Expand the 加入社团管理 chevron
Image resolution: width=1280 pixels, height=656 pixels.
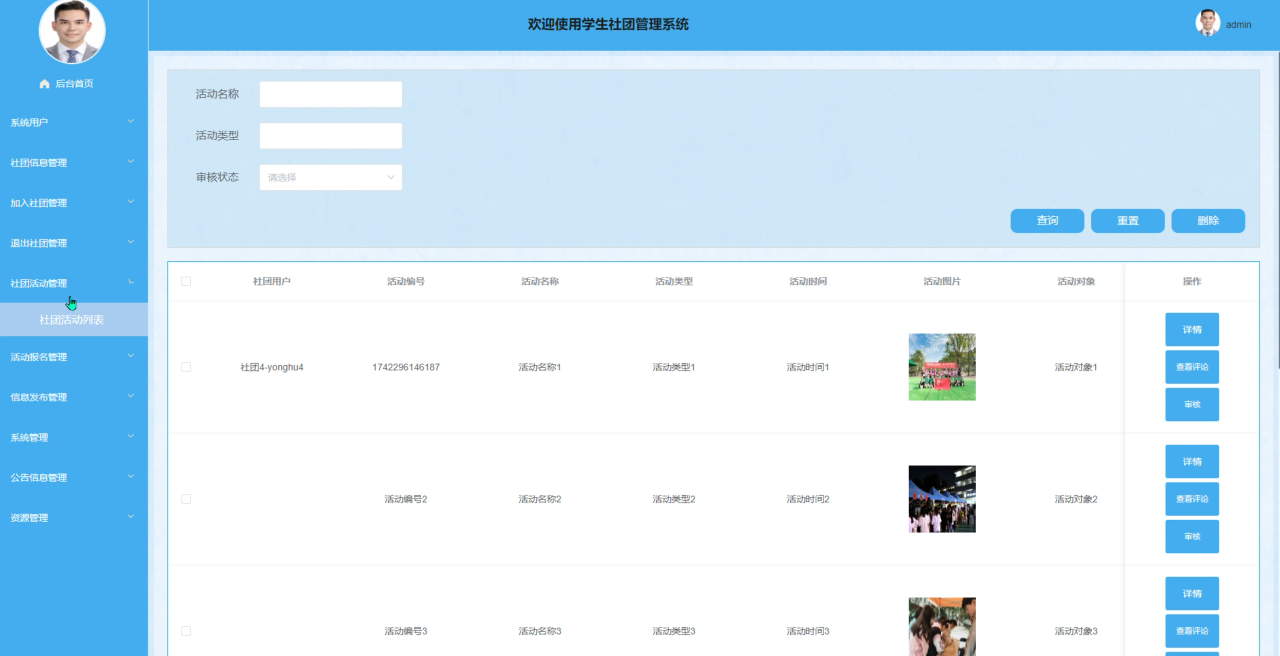(x=131, y=202)
